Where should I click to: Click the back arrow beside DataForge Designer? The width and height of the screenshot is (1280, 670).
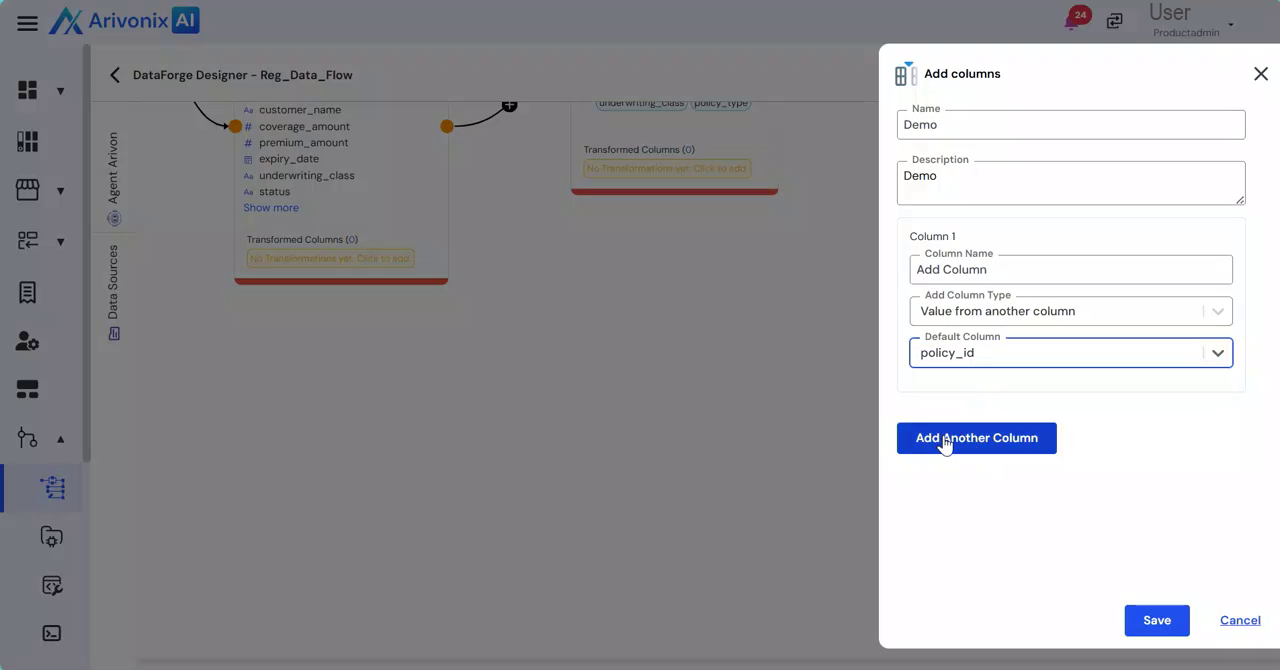click(x=114, y=75)
